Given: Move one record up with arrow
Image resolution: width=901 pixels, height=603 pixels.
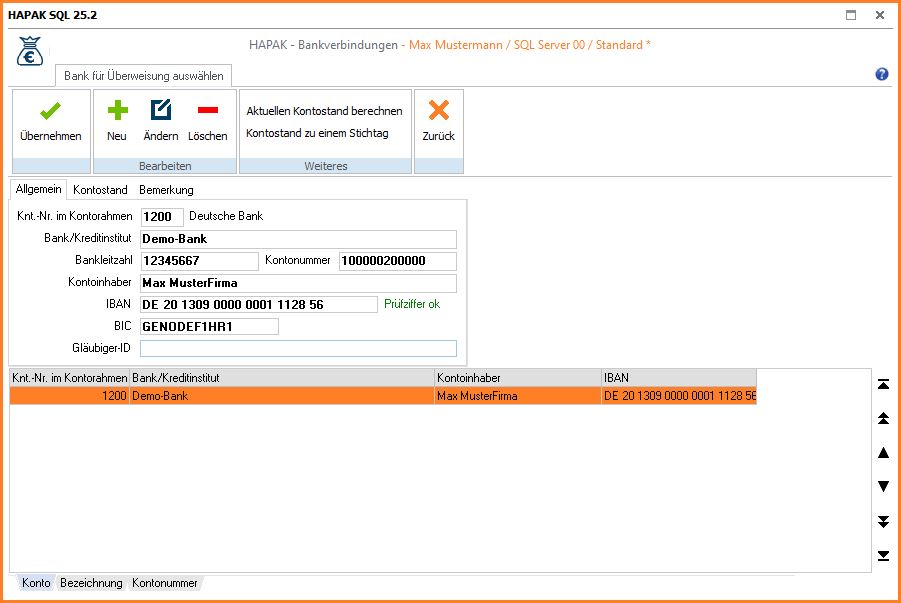Looking at the screenshot, I should click(883, 453).
